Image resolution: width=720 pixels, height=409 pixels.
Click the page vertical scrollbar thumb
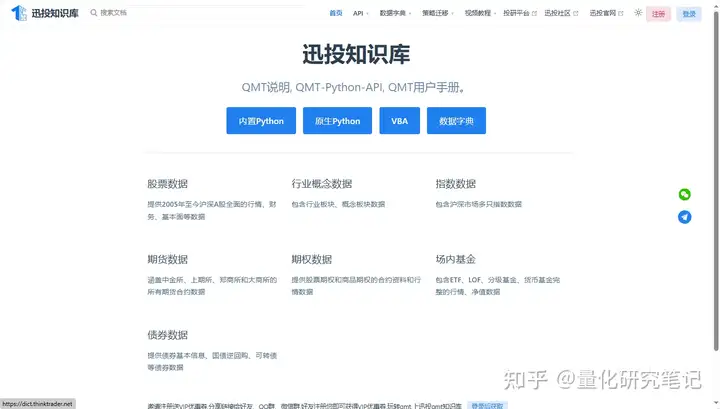716,181
